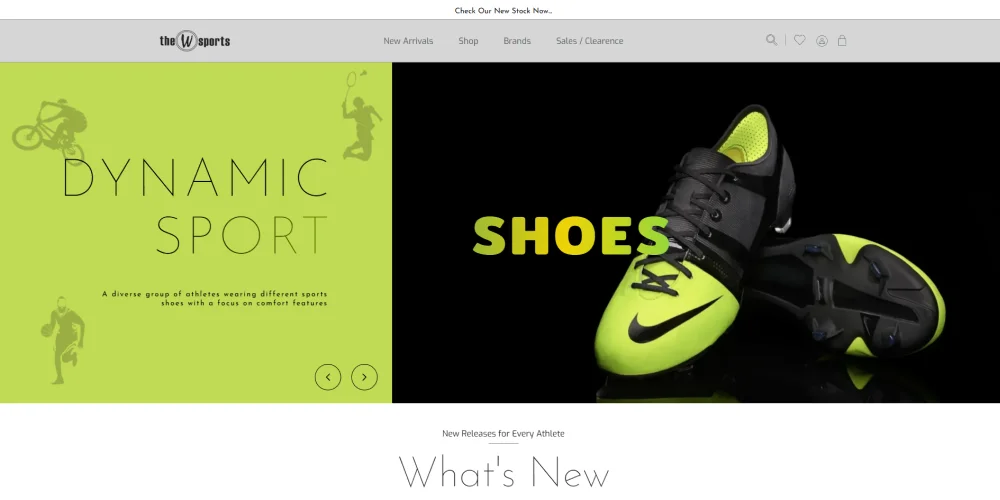Click the badminton player silhouette
1000x500 pixels.
point(361,118)
